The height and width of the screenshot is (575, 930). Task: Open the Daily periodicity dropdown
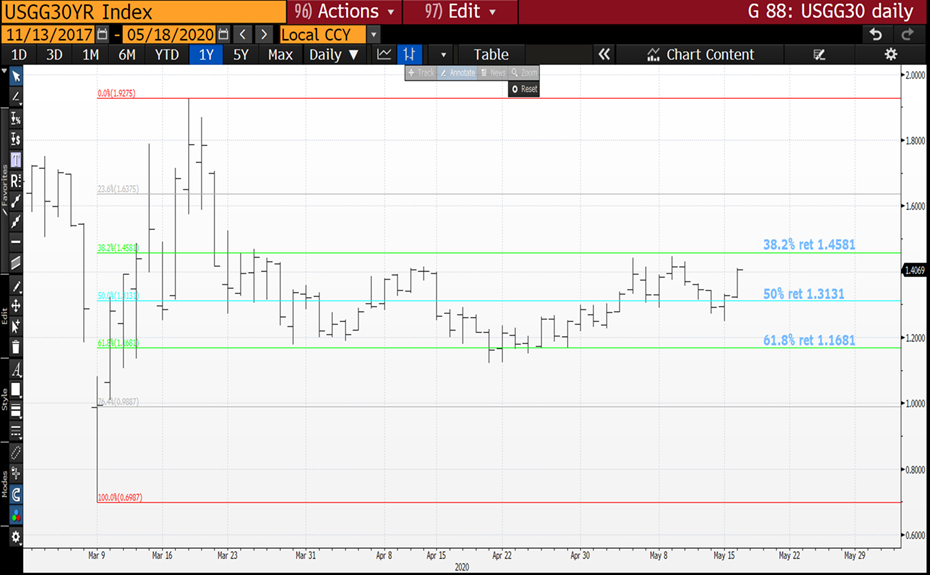click(x=333, y=55)
